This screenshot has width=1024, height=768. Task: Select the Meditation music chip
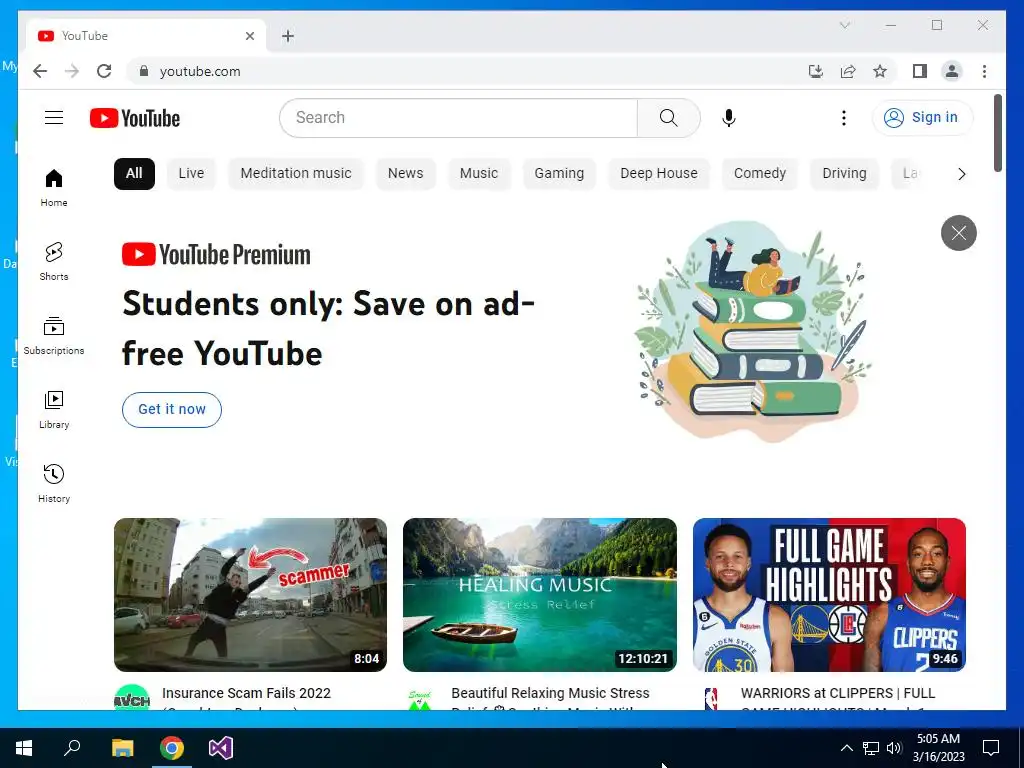(x=295, y=174)
